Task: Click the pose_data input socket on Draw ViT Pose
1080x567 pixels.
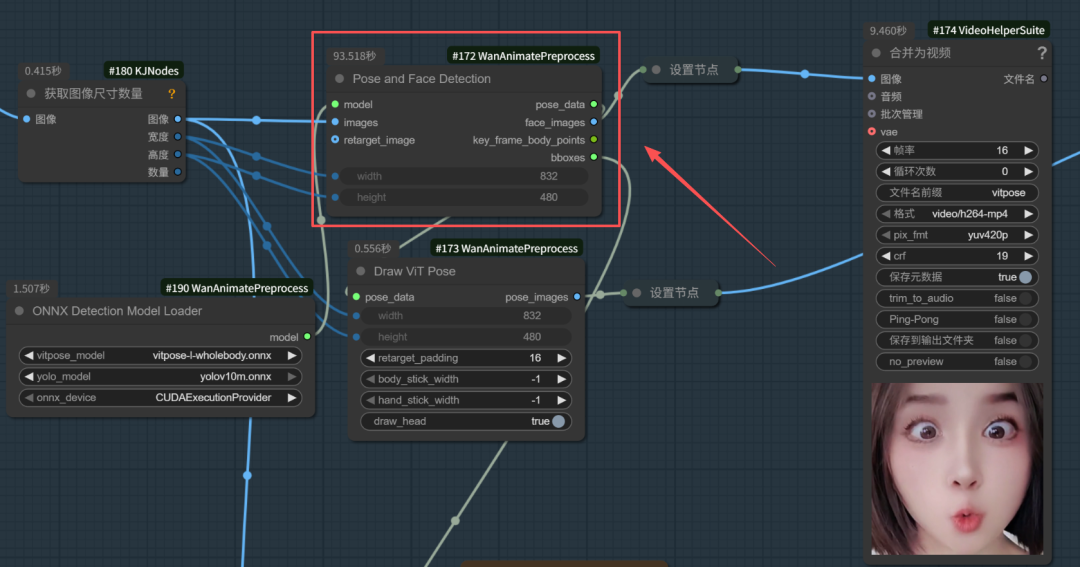Action: click(356, 297)
